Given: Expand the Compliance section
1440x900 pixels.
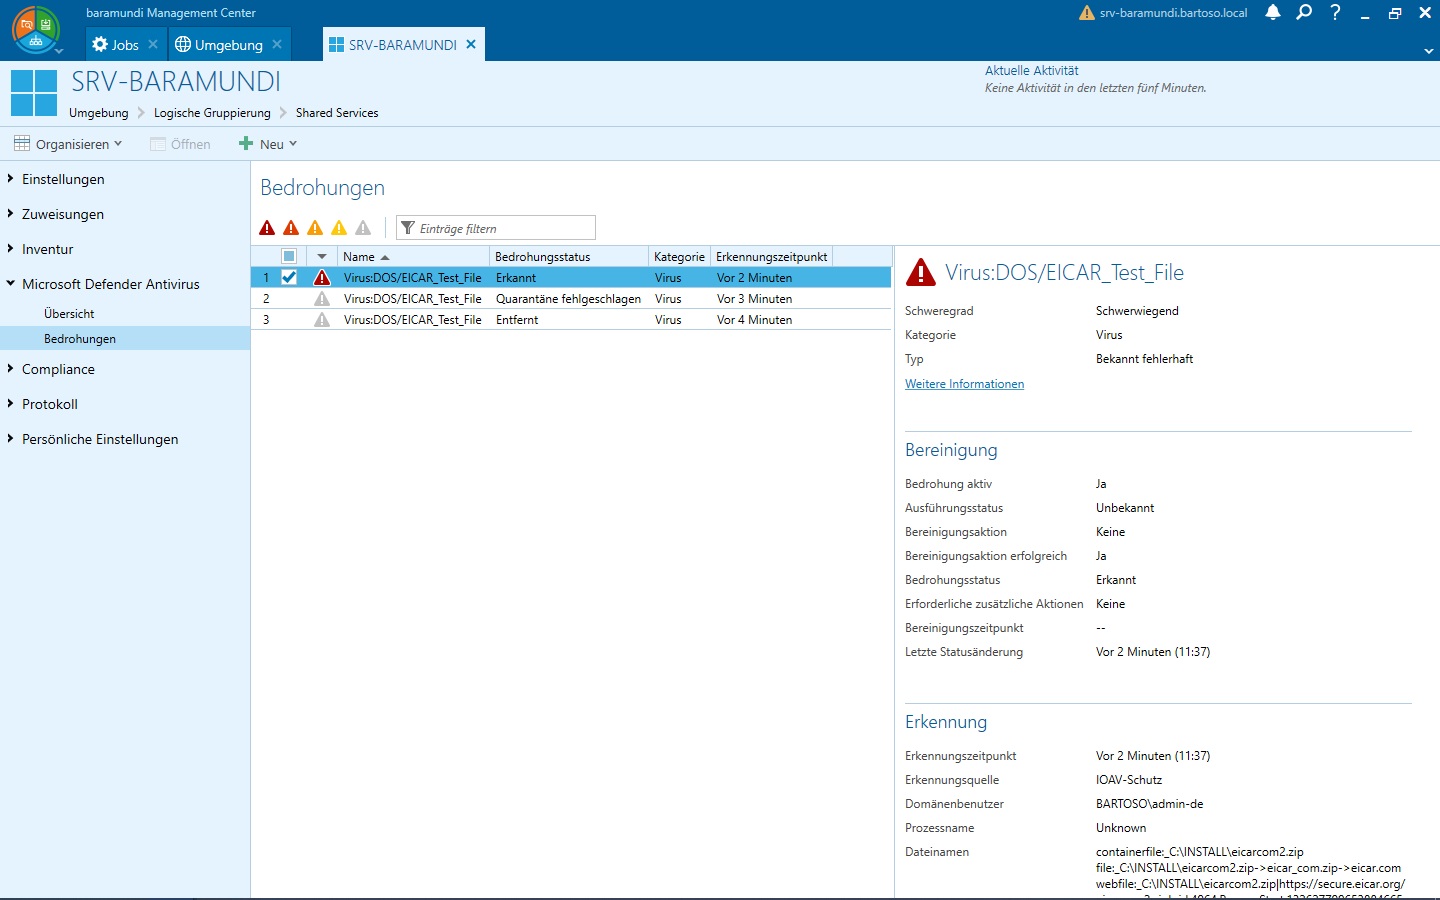Looking at the screenshot, I should [x=10, y=369].
